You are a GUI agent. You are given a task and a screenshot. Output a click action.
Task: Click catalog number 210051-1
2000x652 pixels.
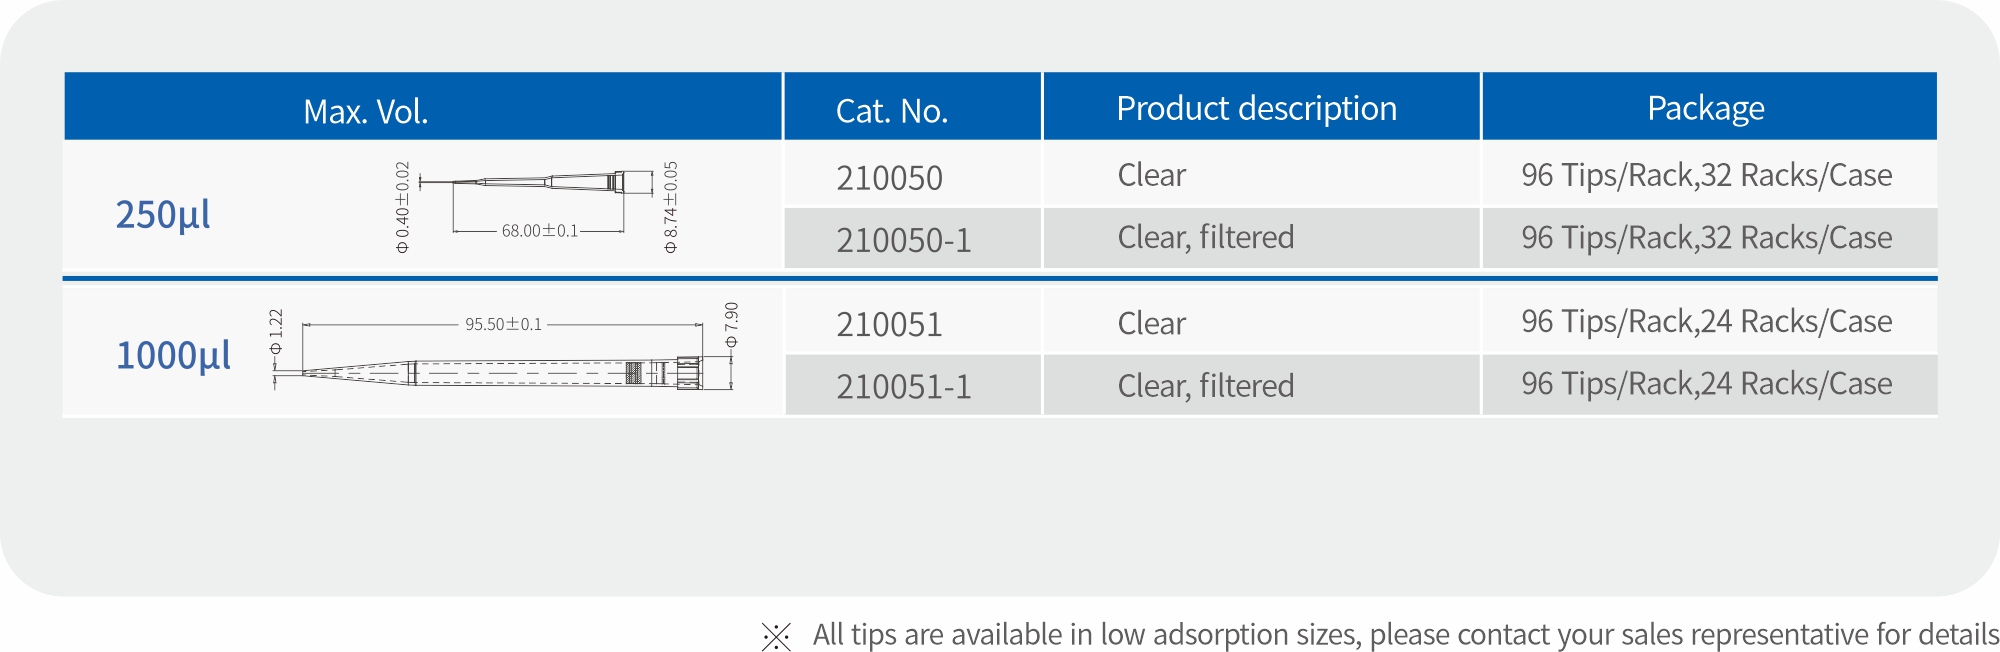[903, 386]
